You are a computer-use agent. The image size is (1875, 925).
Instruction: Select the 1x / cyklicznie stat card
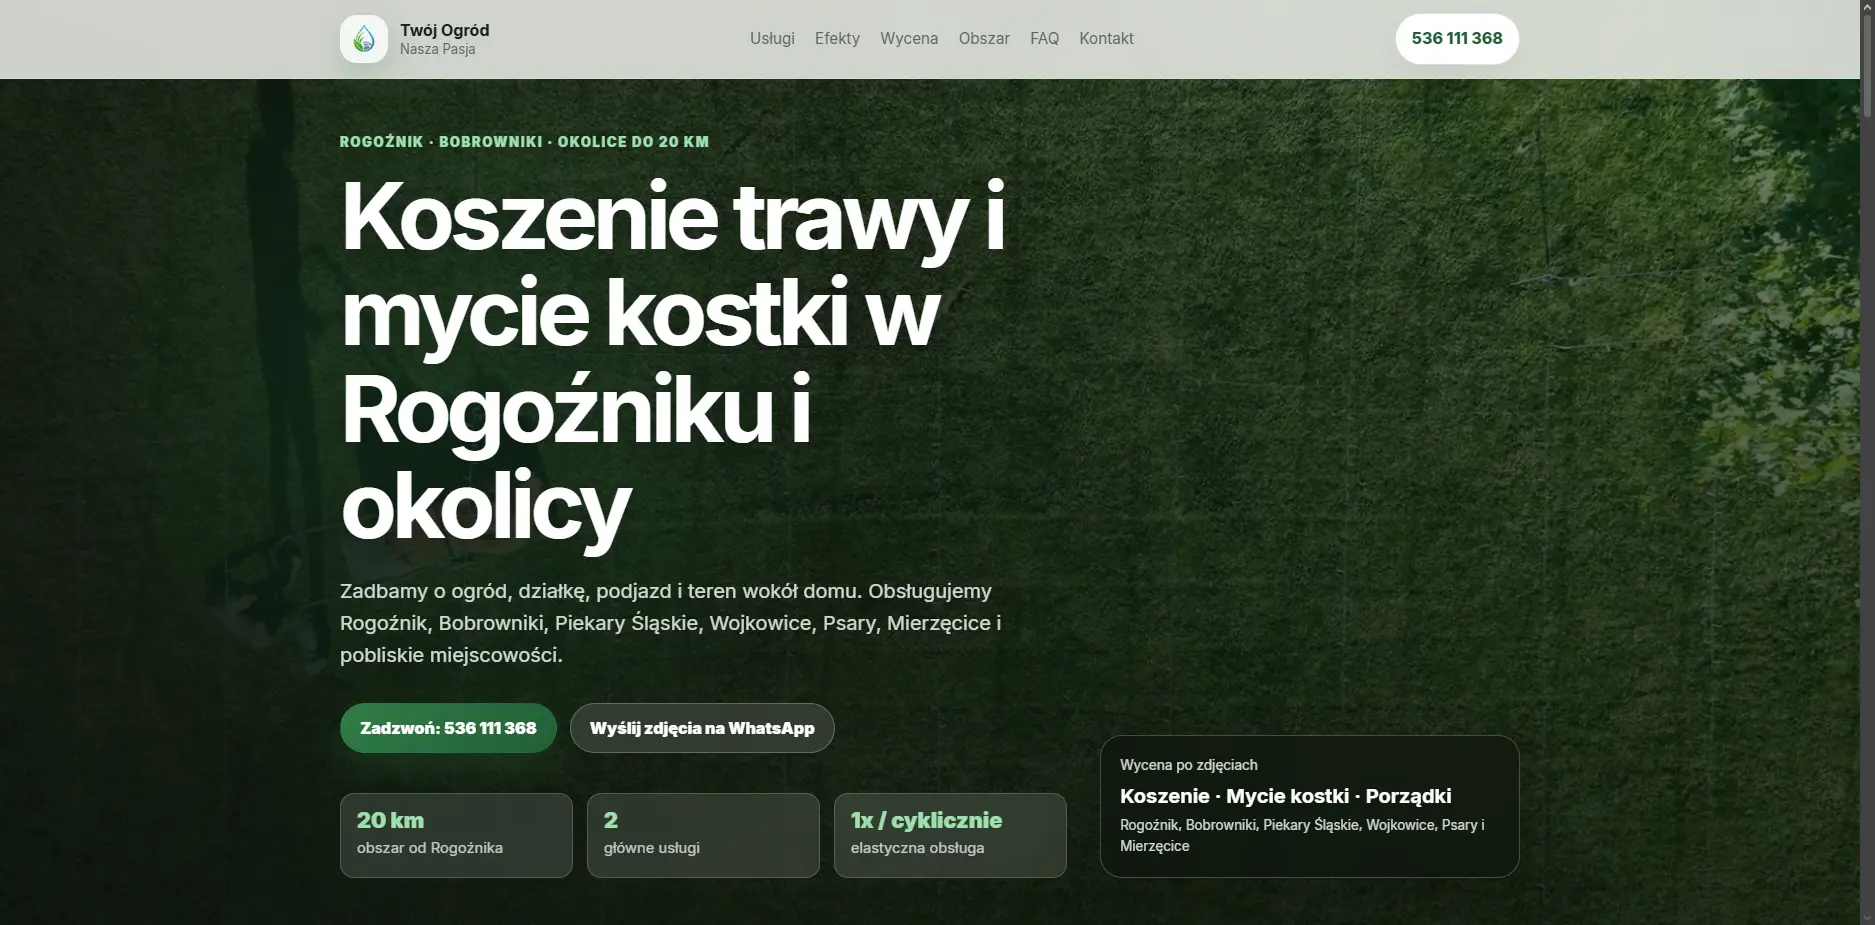click(950, 835)
